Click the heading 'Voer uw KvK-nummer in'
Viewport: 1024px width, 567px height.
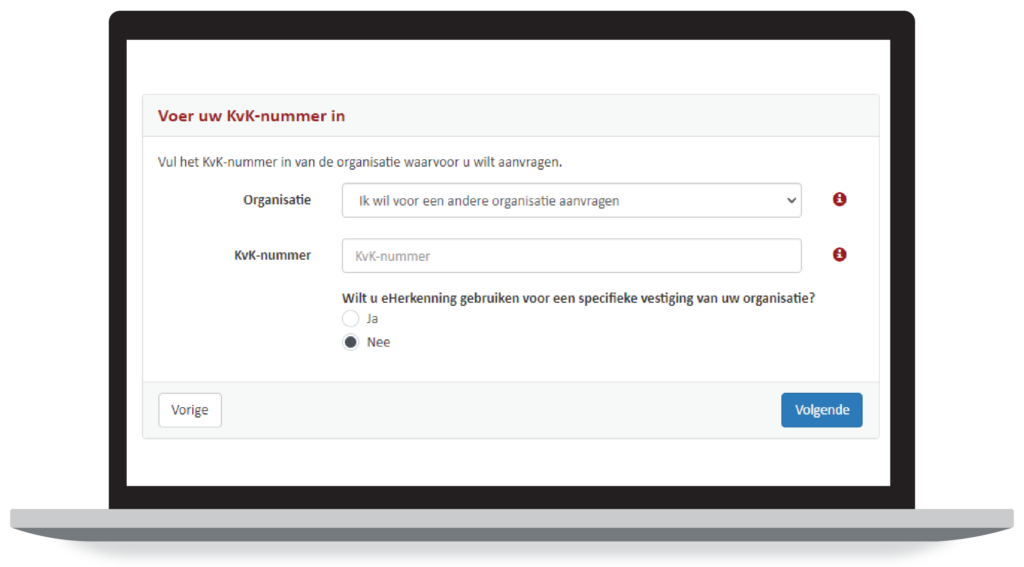(x=251, y=116)
